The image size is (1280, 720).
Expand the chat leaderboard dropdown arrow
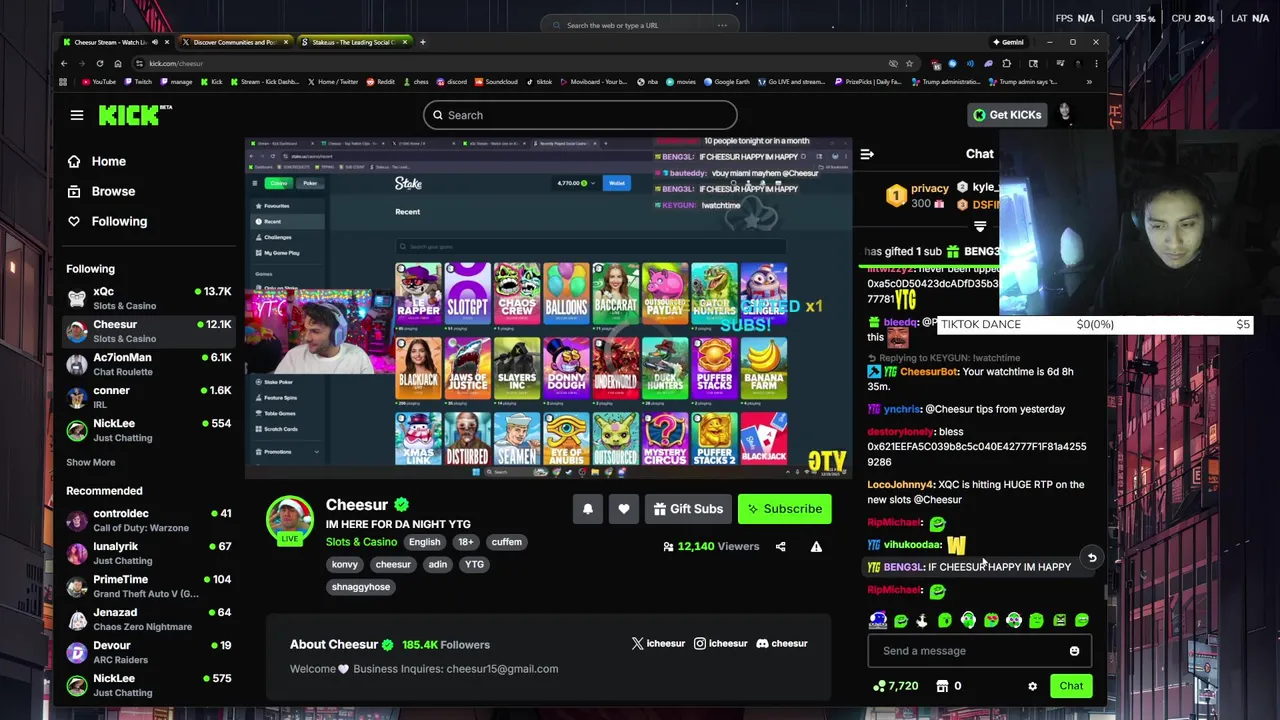pyautogui.click(x=980, y=227)
